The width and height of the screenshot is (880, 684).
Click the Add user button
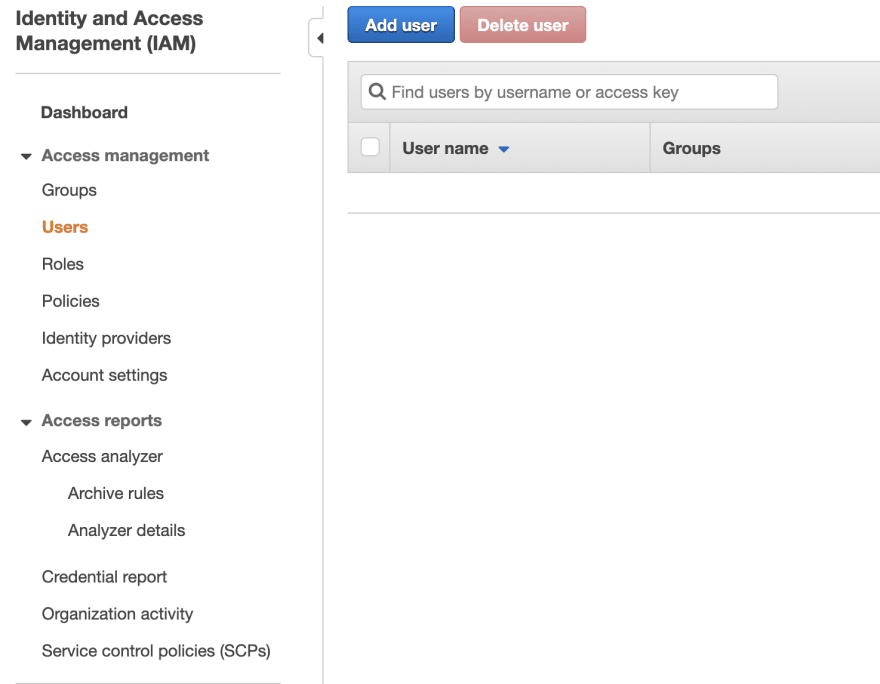(x=401, y=25)
